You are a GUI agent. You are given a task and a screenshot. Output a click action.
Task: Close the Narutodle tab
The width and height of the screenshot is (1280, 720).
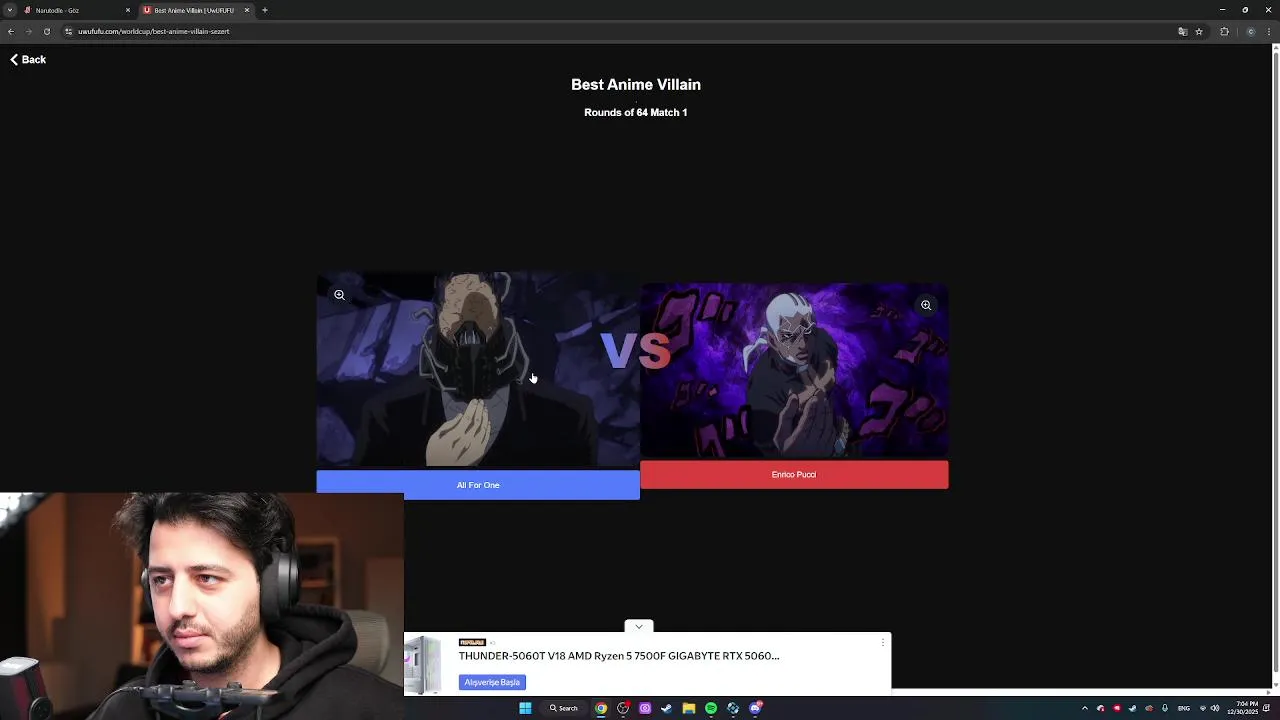point(127,10)
